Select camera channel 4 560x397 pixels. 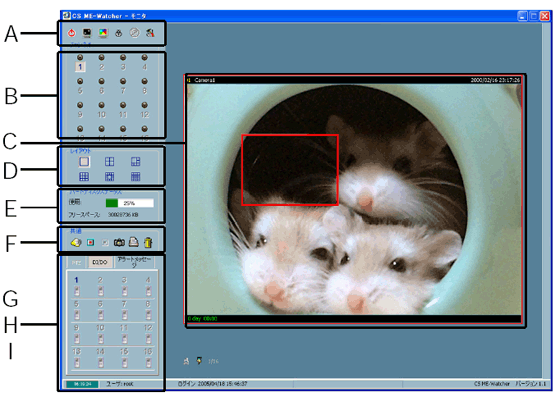pos(144,67)
